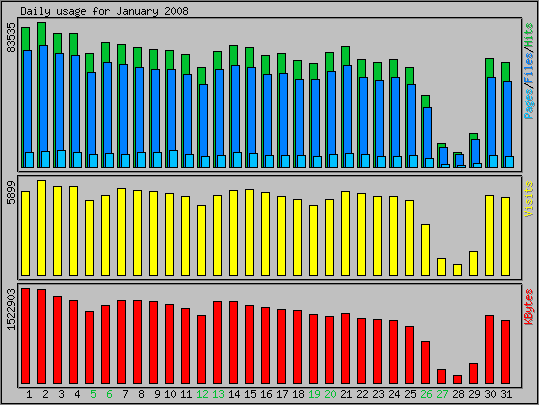Click day label 1 on the x-axis

coord(29,394)
